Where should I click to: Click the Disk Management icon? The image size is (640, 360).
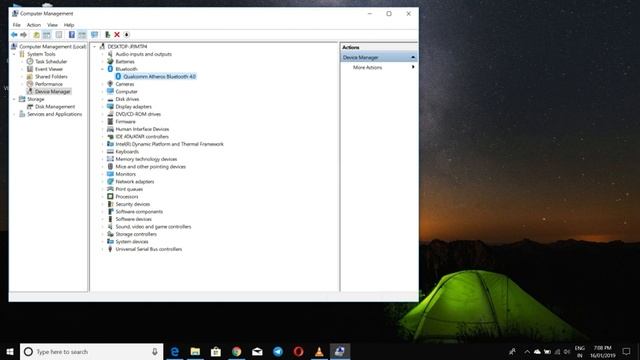[30, 107]
